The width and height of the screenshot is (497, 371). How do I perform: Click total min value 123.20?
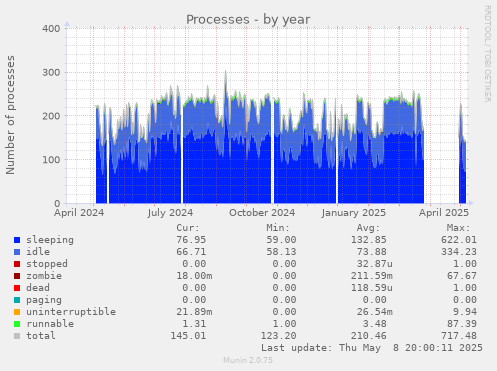click(x=278, y=336)
